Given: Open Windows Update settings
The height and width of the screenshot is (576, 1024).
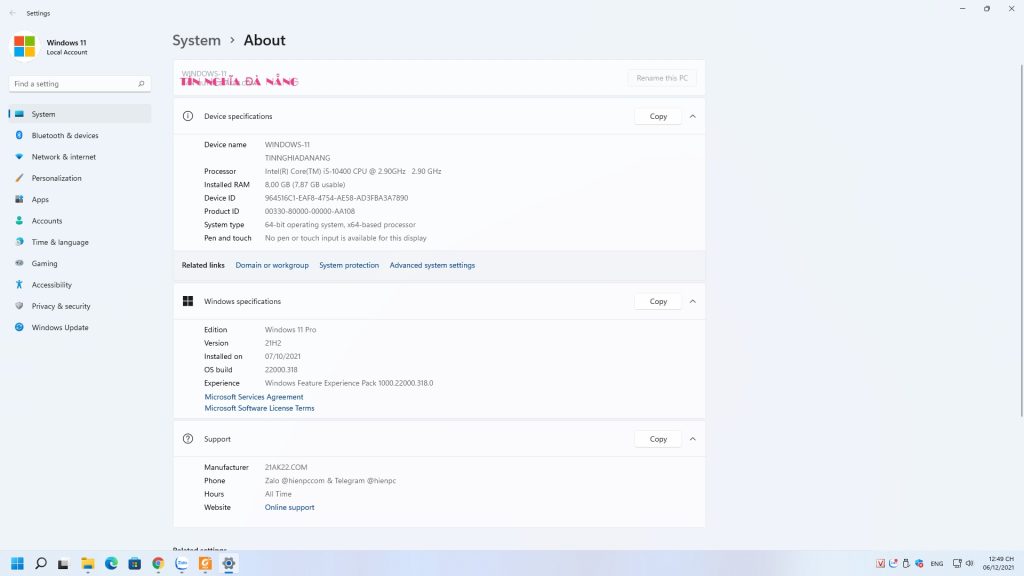Looking at the screenshot, I should coord(80,327).
